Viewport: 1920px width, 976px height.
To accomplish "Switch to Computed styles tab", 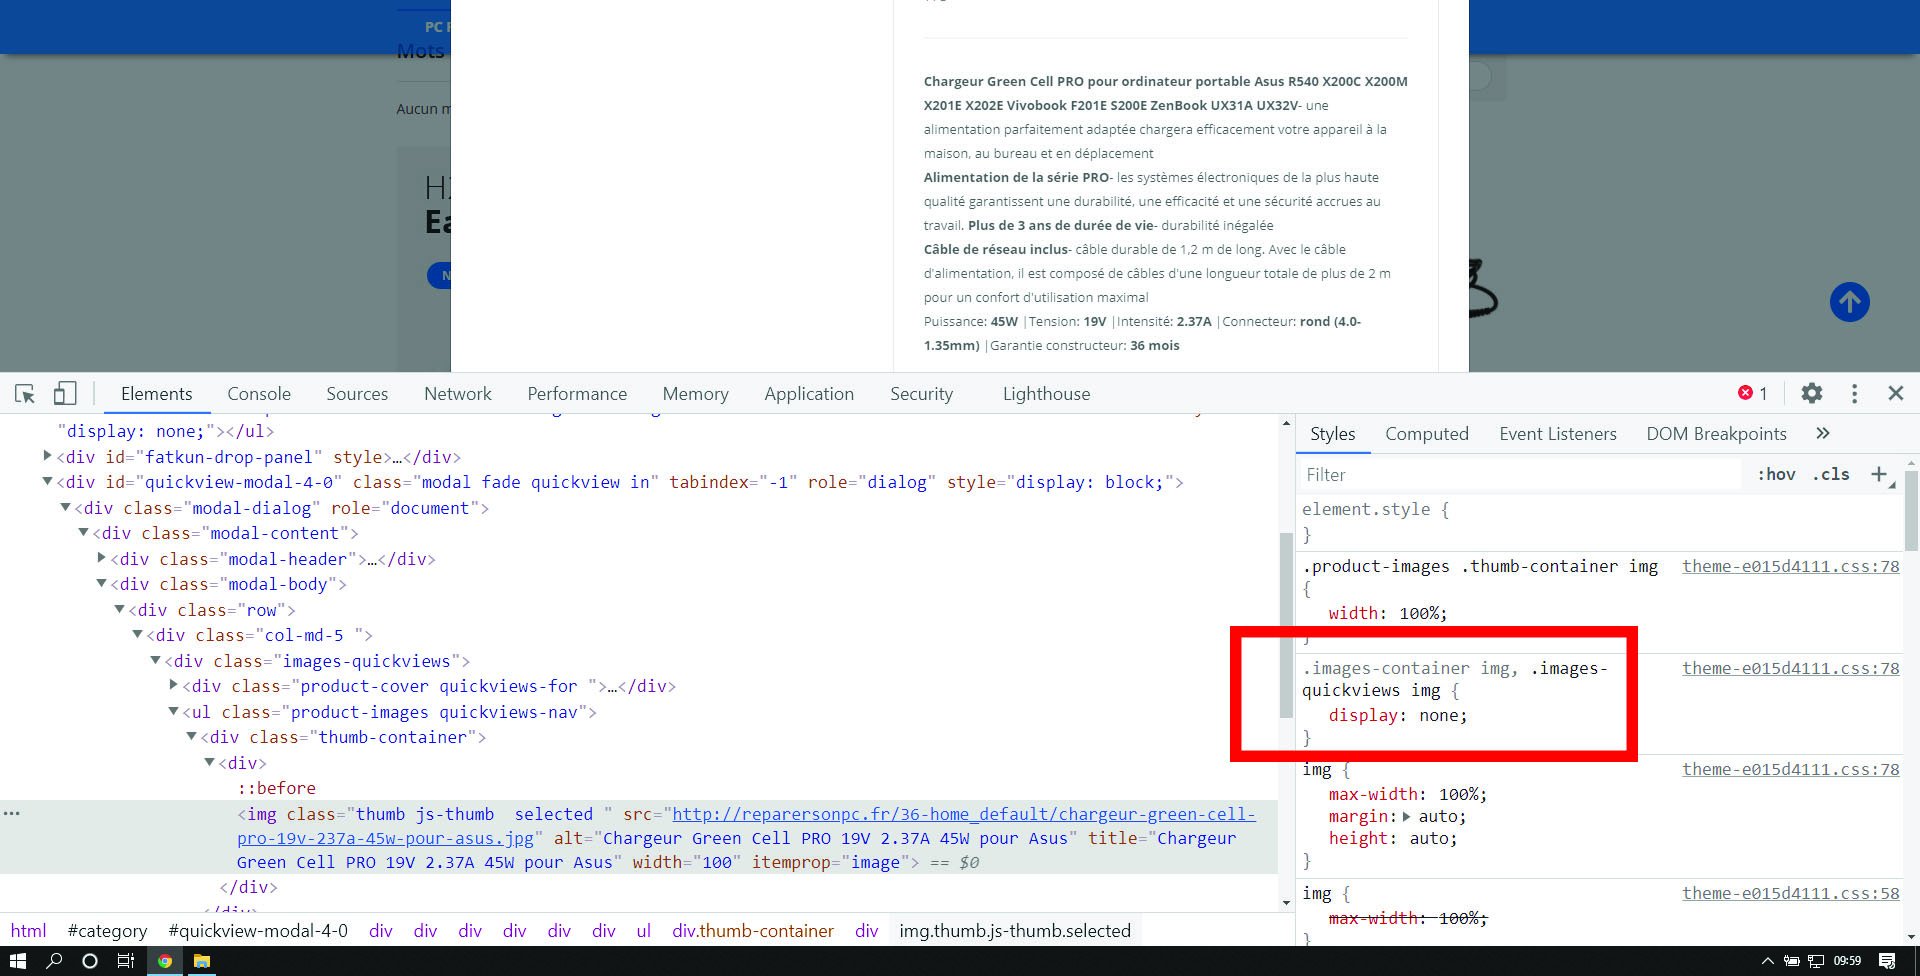I will tap(1426, 434).
